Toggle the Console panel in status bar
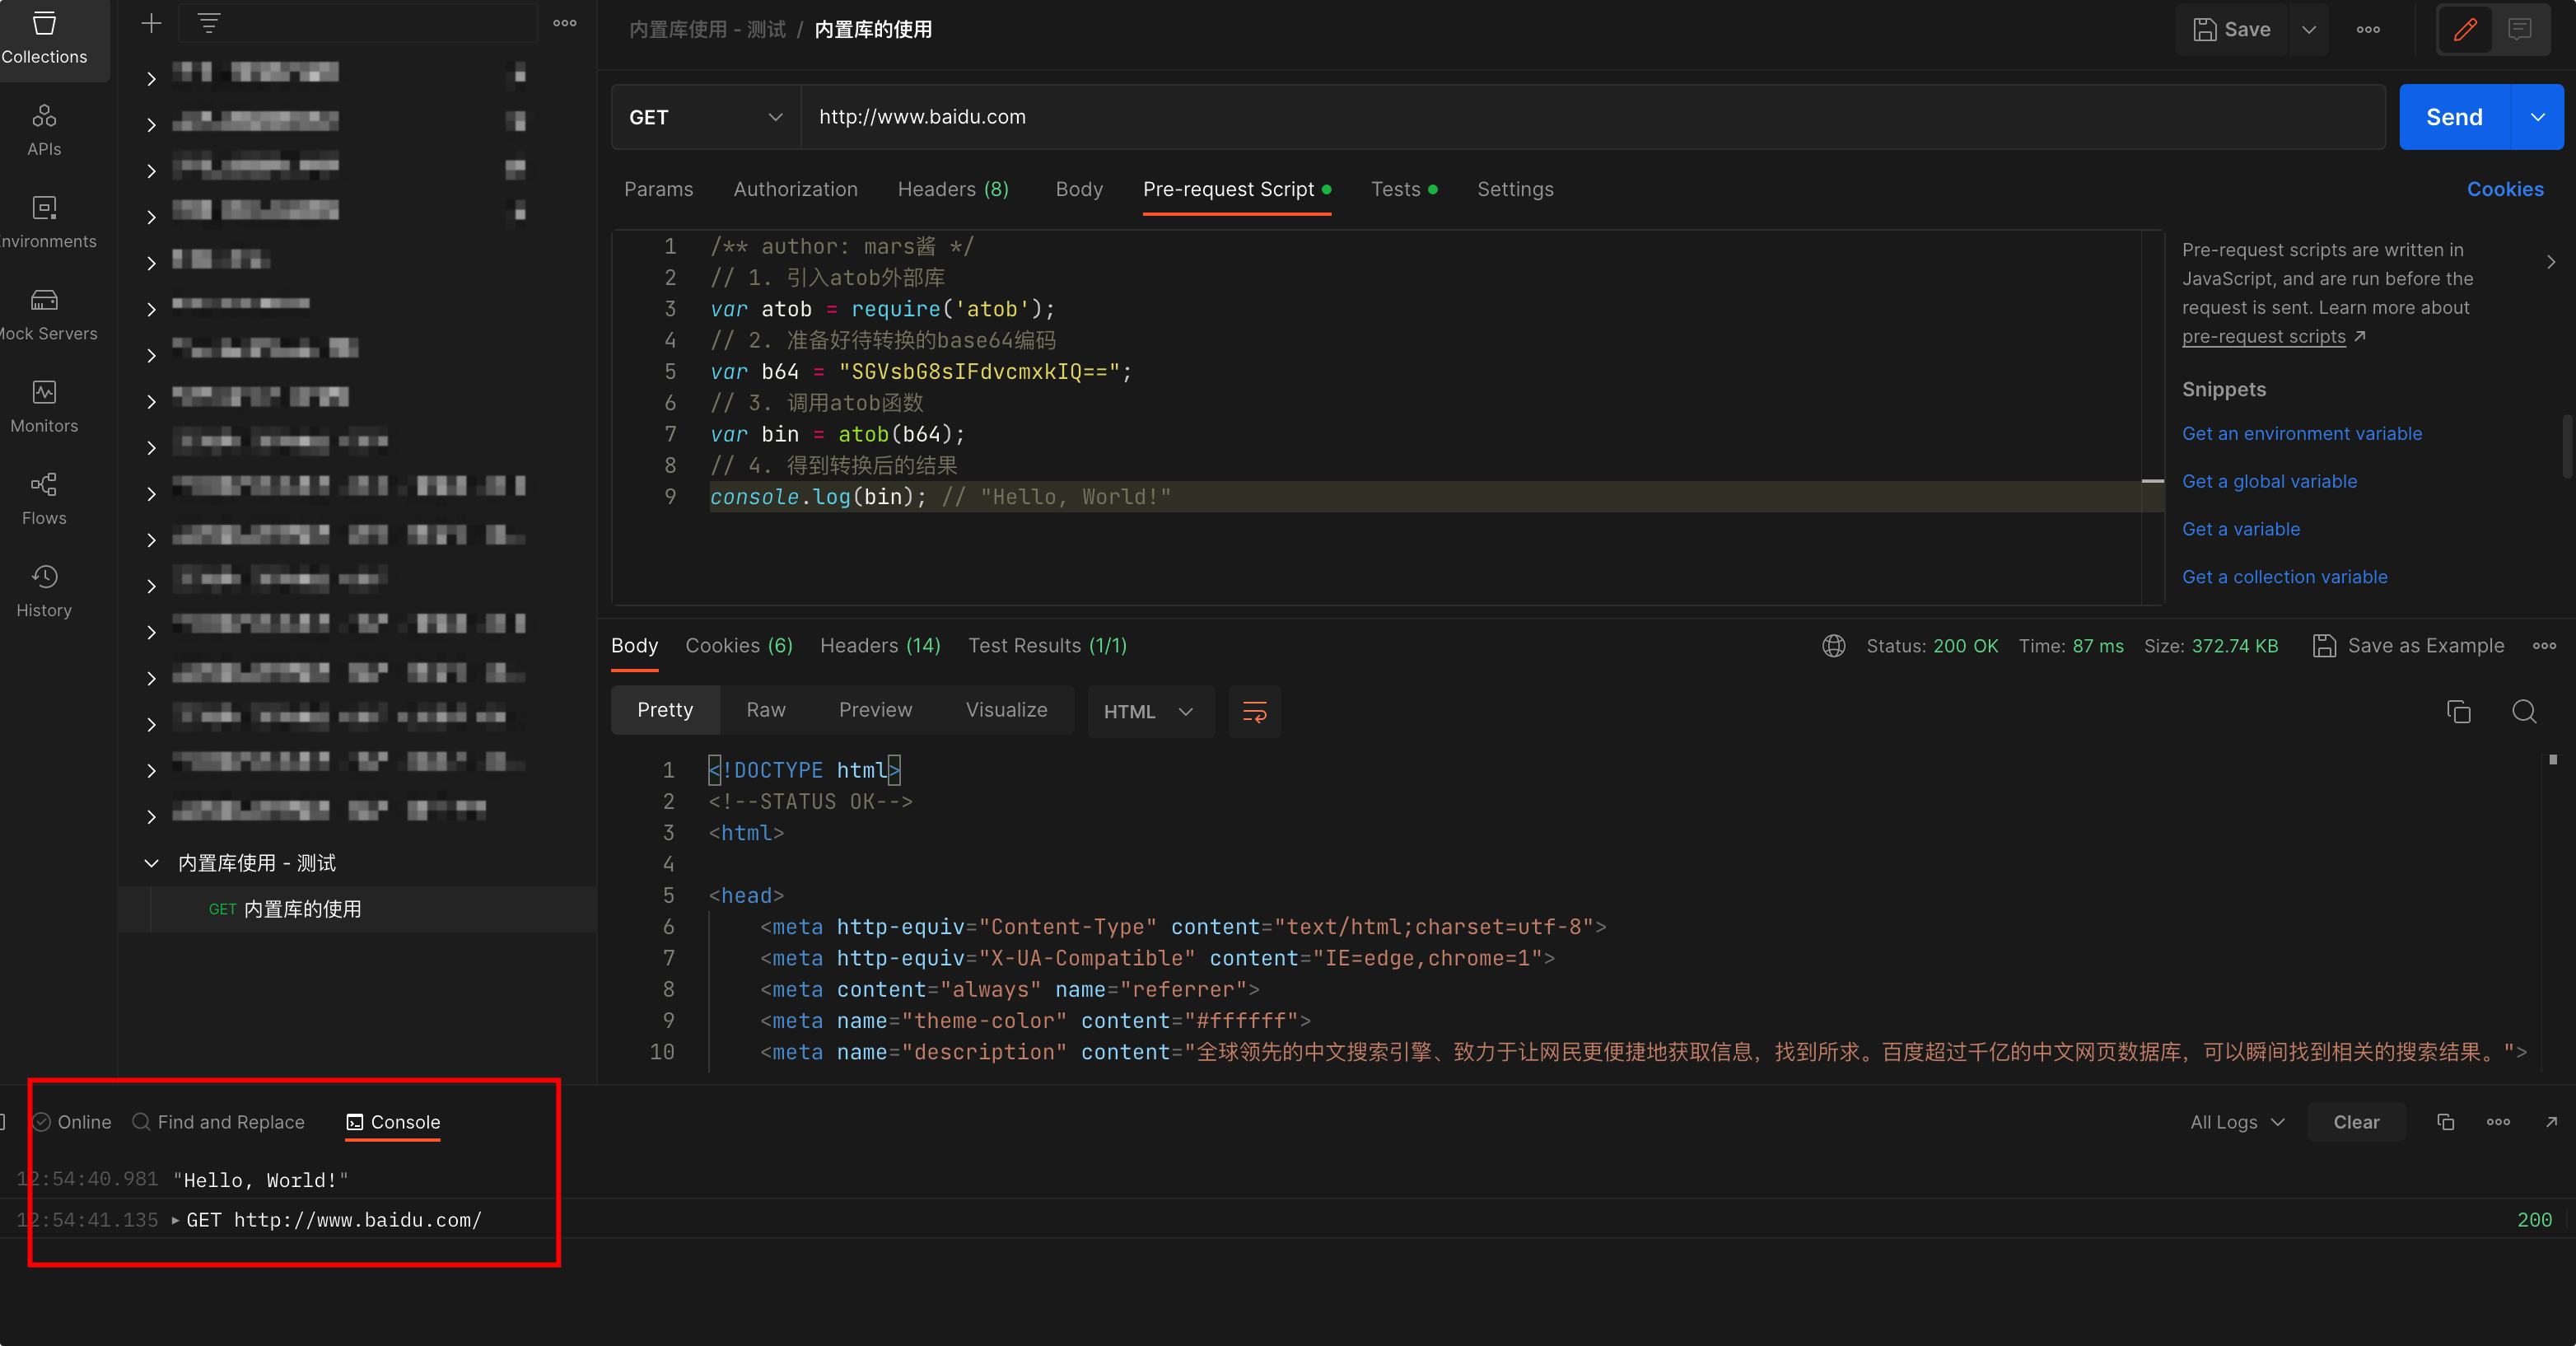 393,1122
